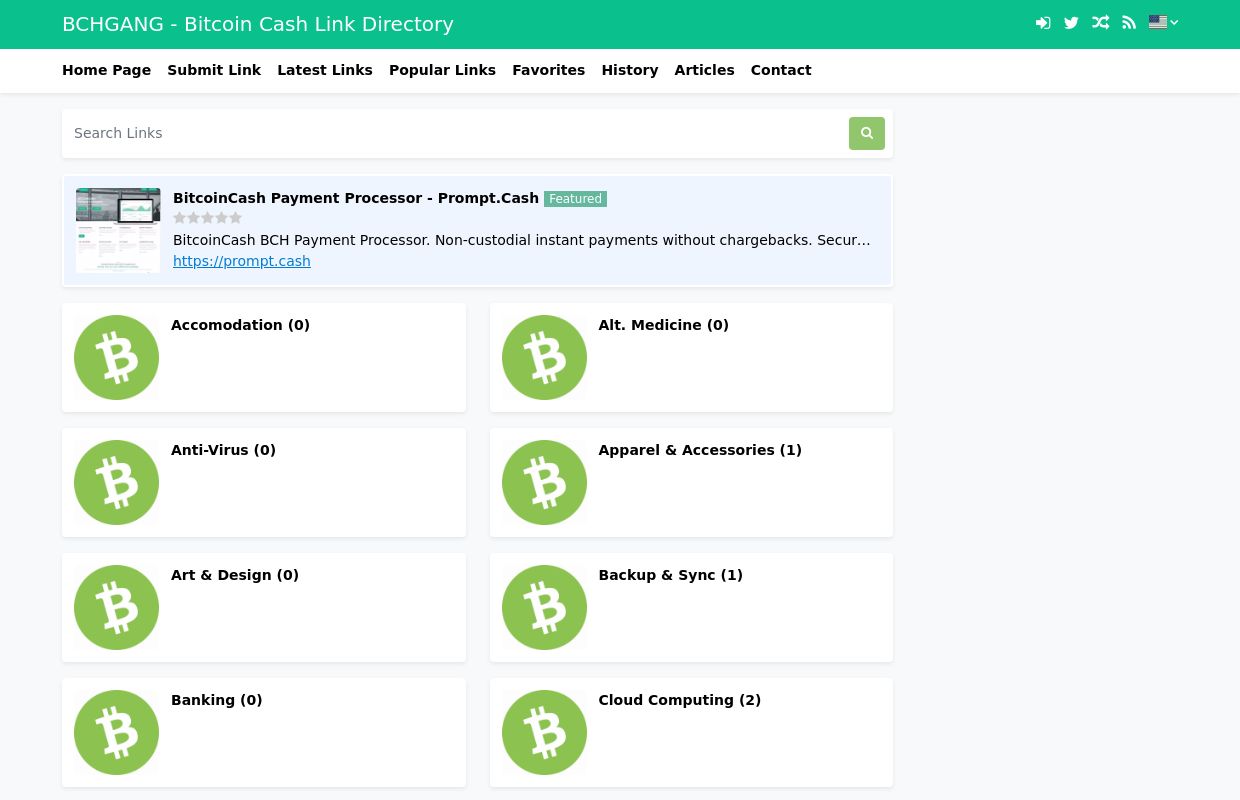
Task: Open the Favorites menu item
Action: coord(548,70)
